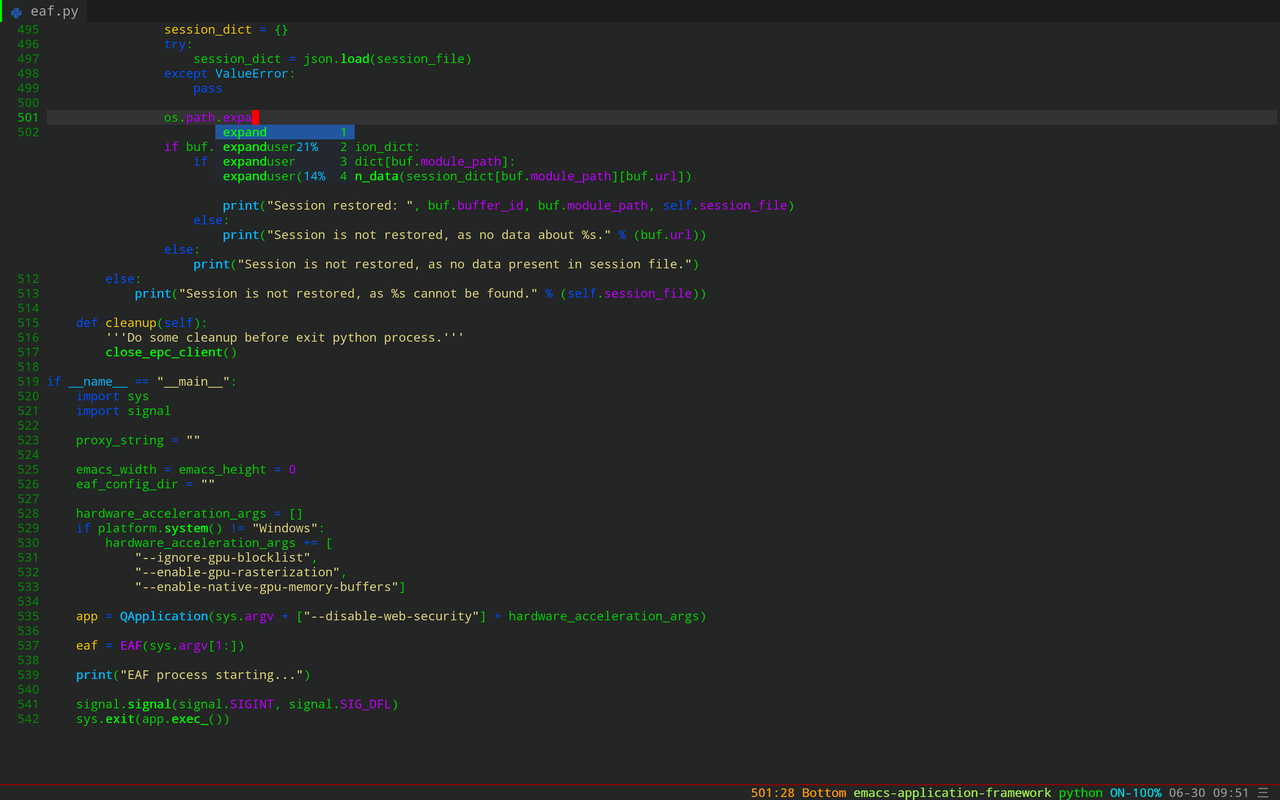
Task: Click the "Bottom" scroll indicator in the mode line
Action: (x=823, y=793)
